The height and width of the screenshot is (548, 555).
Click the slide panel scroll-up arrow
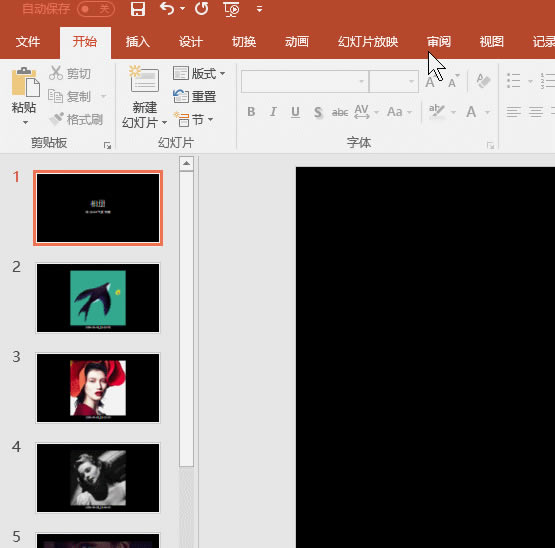[x=186, y=164]
